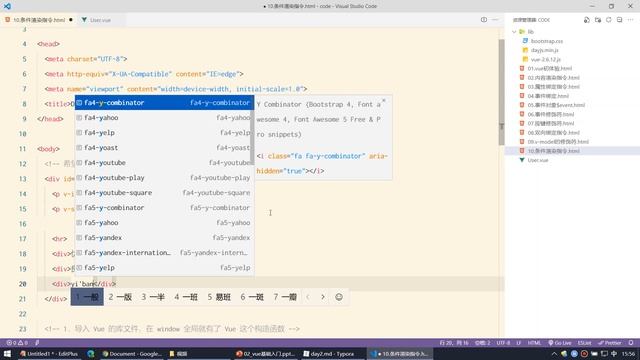Open file starting with 08 in explorer

[x=553, y=133]
